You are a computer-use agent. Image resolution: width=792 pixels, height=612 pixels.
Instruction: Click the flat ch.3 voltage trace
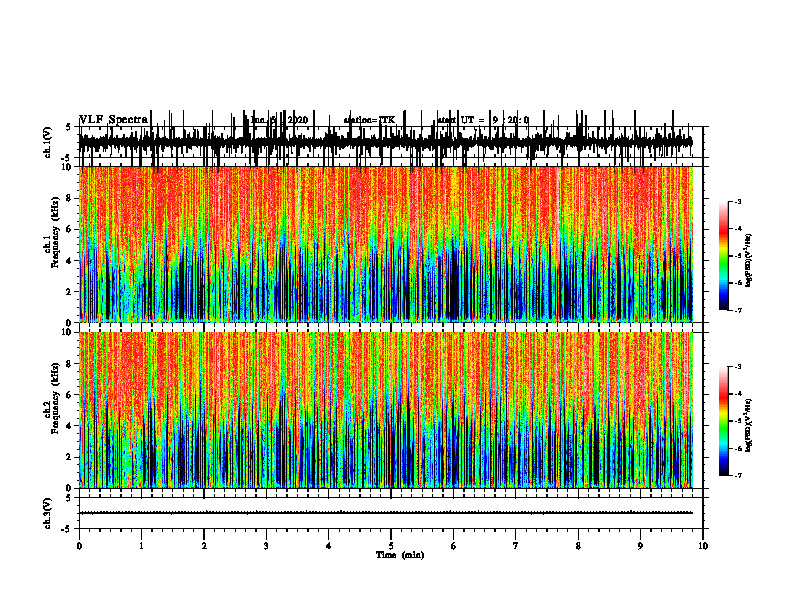pyautogui.click(x=386, y=513)
